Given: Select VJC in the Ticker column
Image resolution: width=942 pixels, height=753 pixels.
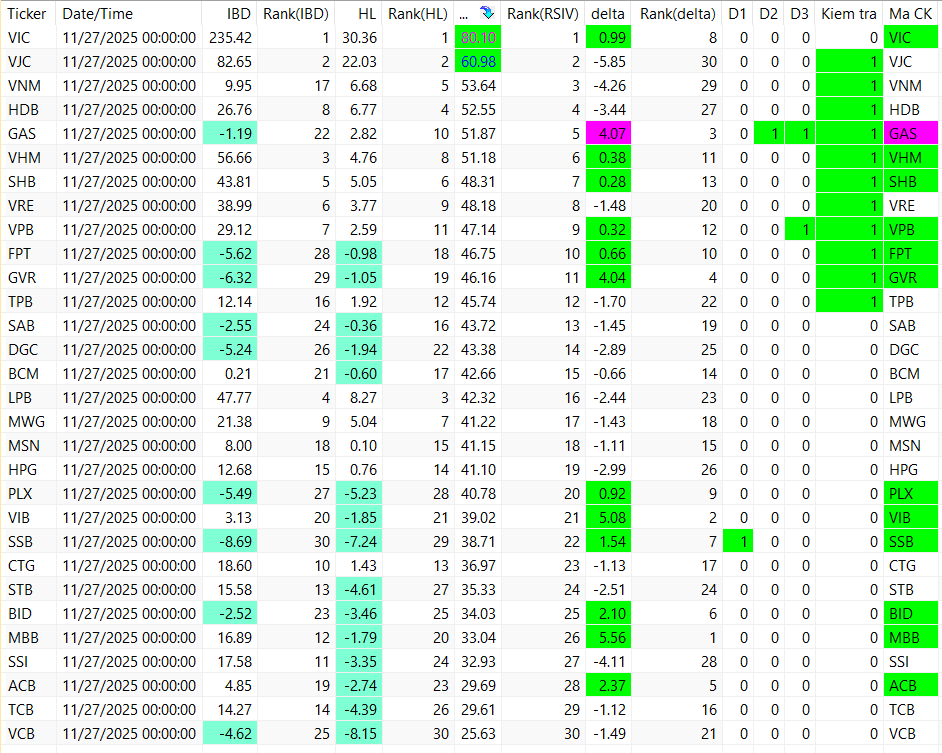Looking at the screenshot, I should tap(19, 62).
